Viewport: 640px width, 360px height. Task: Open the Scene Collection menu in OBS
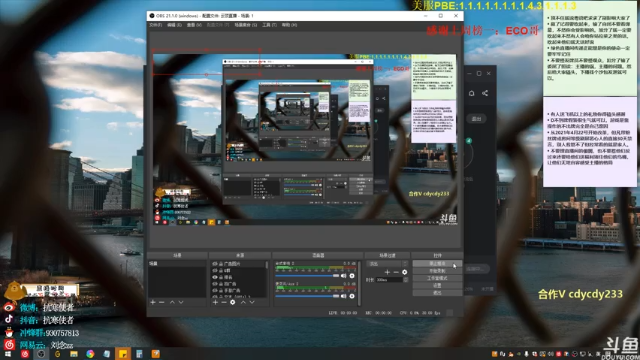(x=246, y=25)
